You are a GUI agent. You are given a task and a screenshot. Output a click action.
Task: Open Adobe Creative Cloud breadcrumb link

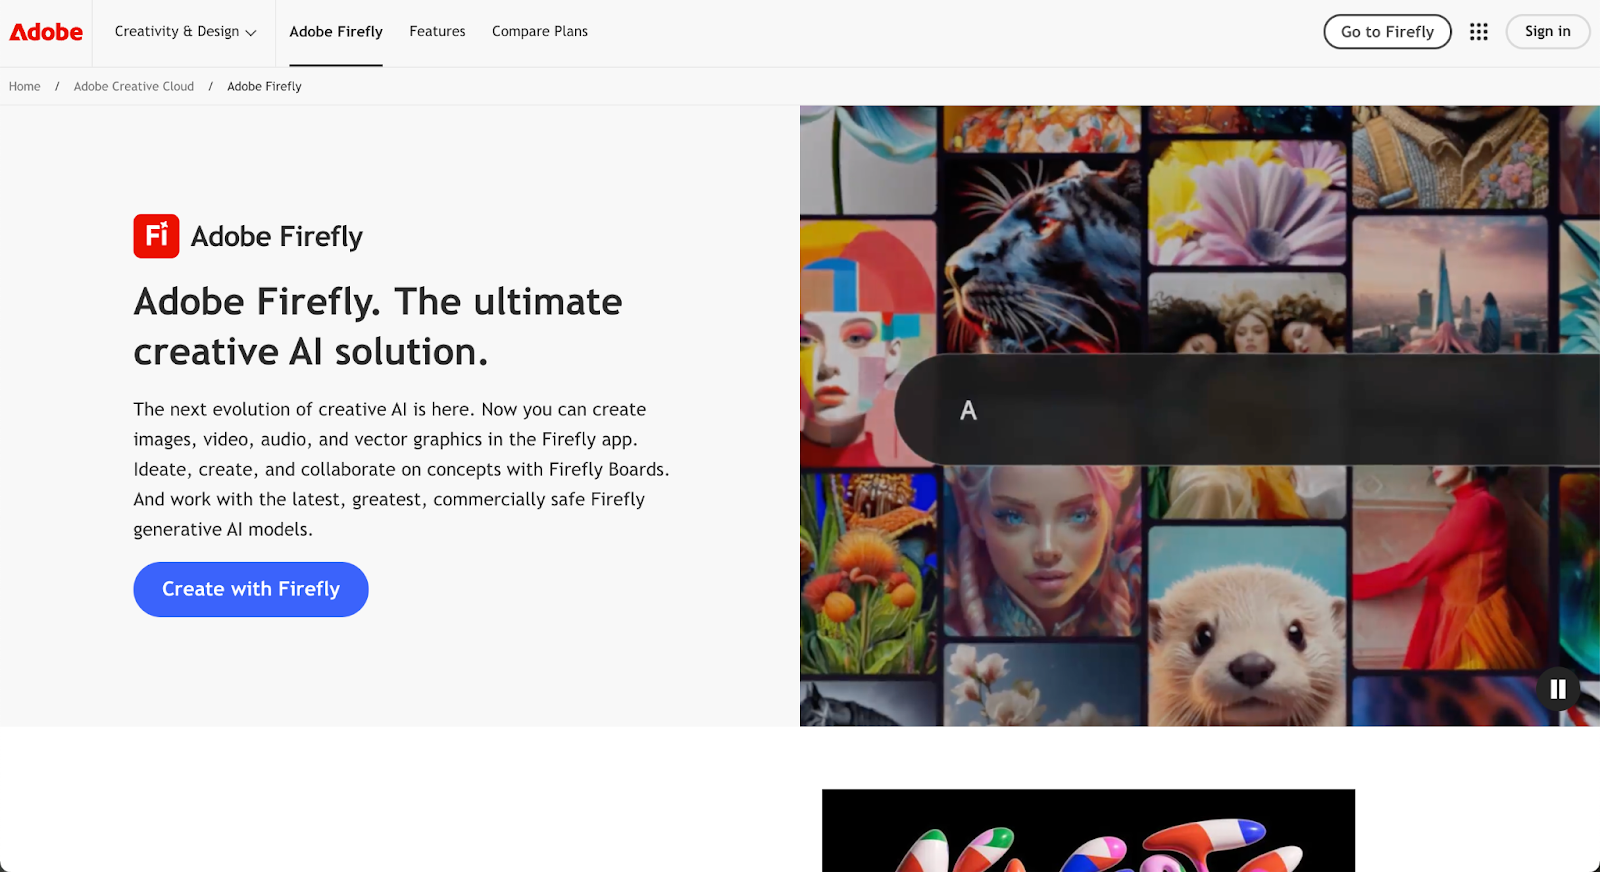tap(134, 87)
